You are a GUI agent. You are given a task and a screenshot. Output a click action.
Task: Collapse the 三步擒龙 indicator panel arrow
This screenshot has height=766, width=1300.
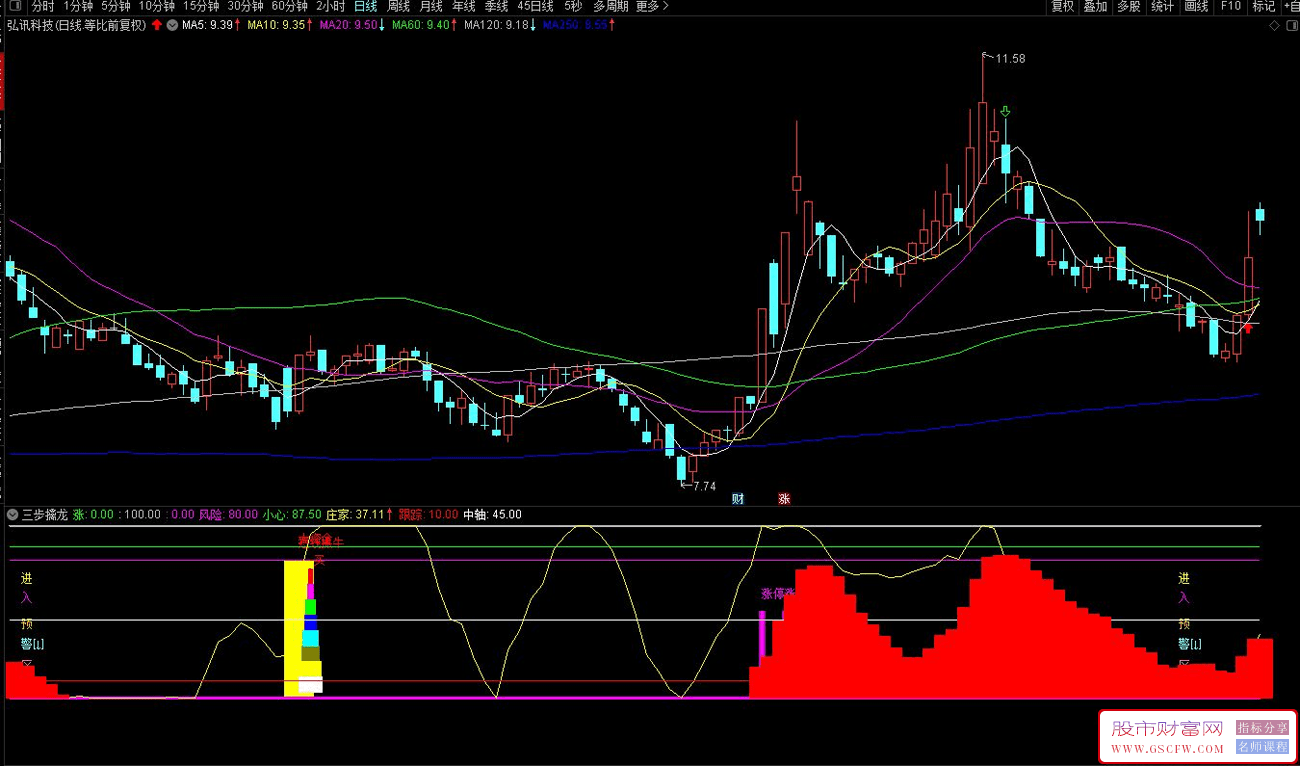12,514
